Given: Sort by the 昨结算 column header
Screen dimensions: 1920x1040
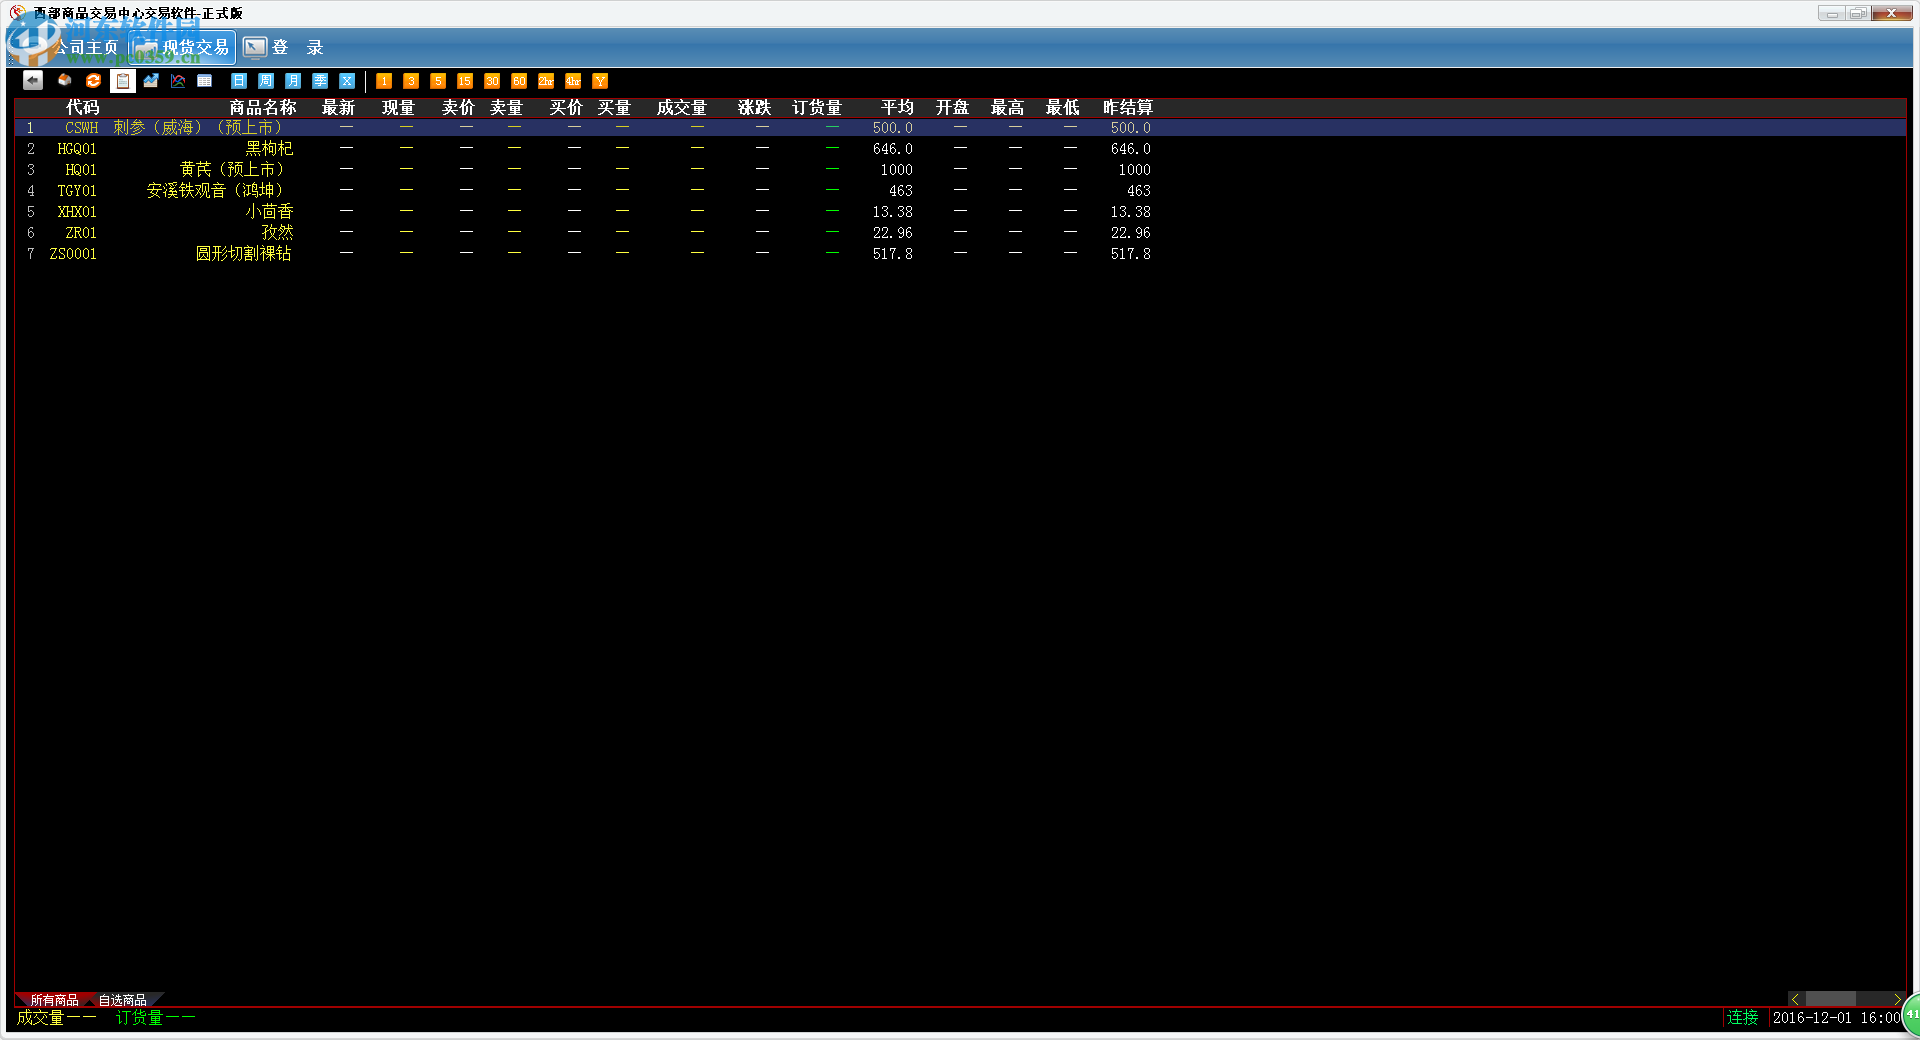Looking at the screenshot, I should click(x=1128, y=108).
